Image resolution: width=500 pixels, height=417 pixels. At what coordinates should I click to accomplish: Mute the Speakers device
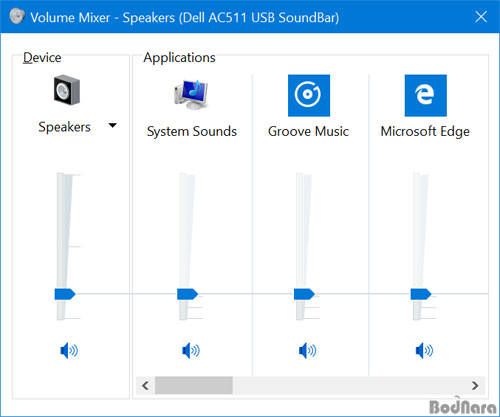click(69, 350)
